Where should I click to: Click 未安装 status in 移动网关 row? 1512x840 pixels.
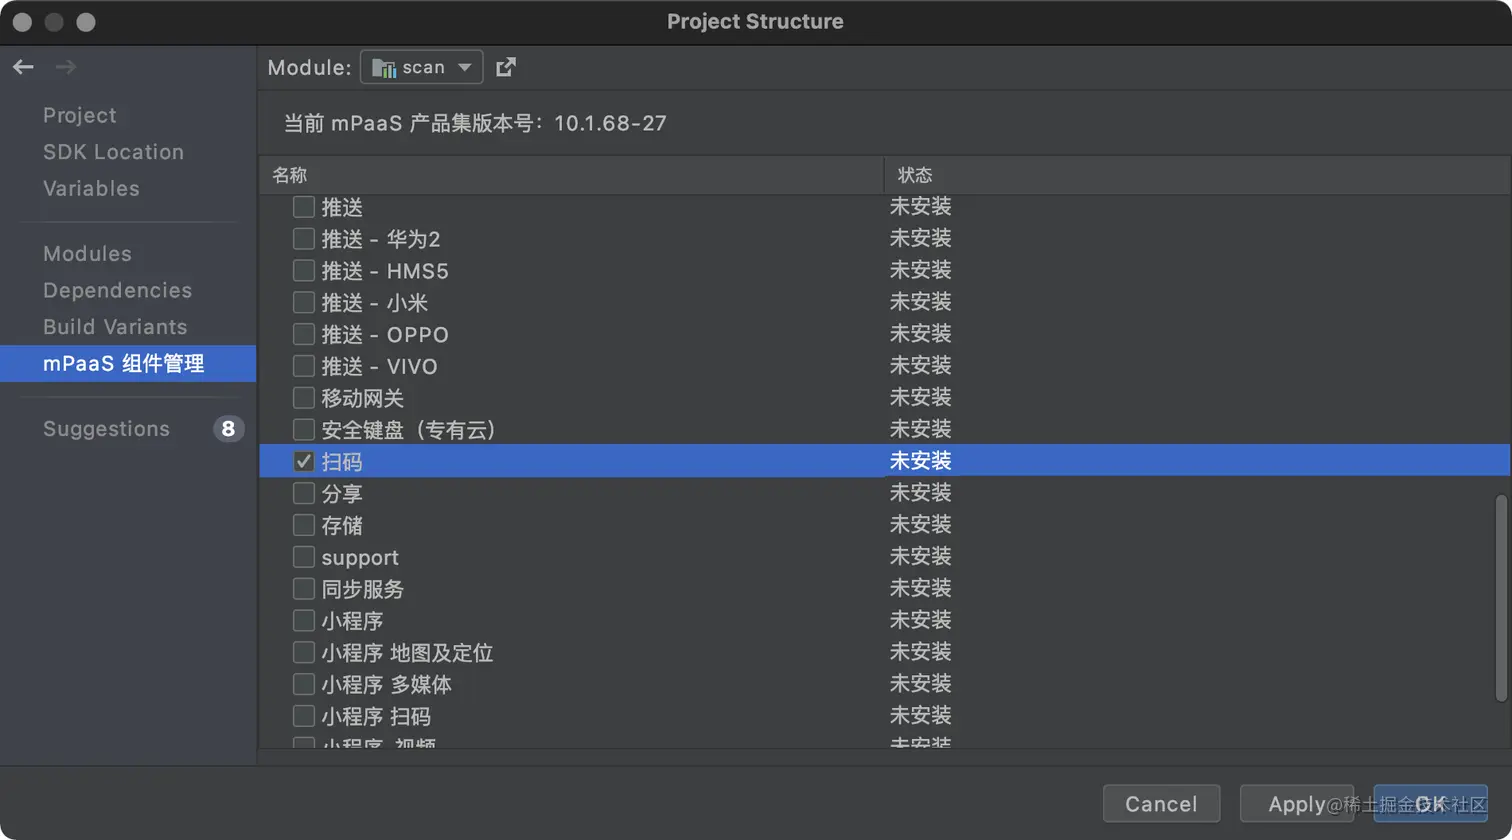pyautogui.click(x=920, y=397)
